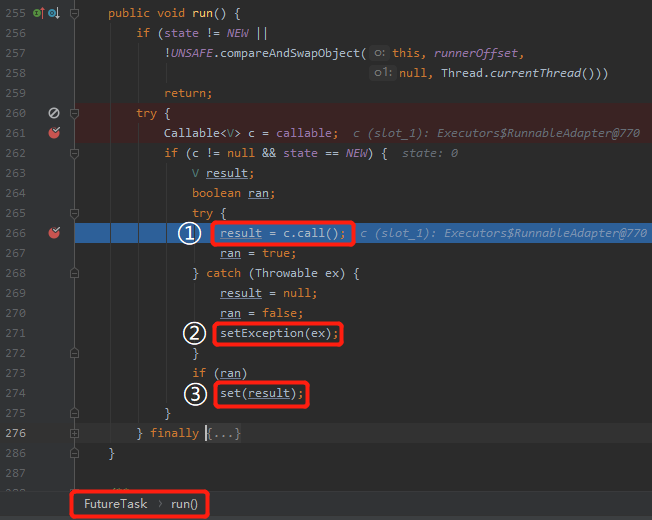Click the set(result) call

pos(262,393)
